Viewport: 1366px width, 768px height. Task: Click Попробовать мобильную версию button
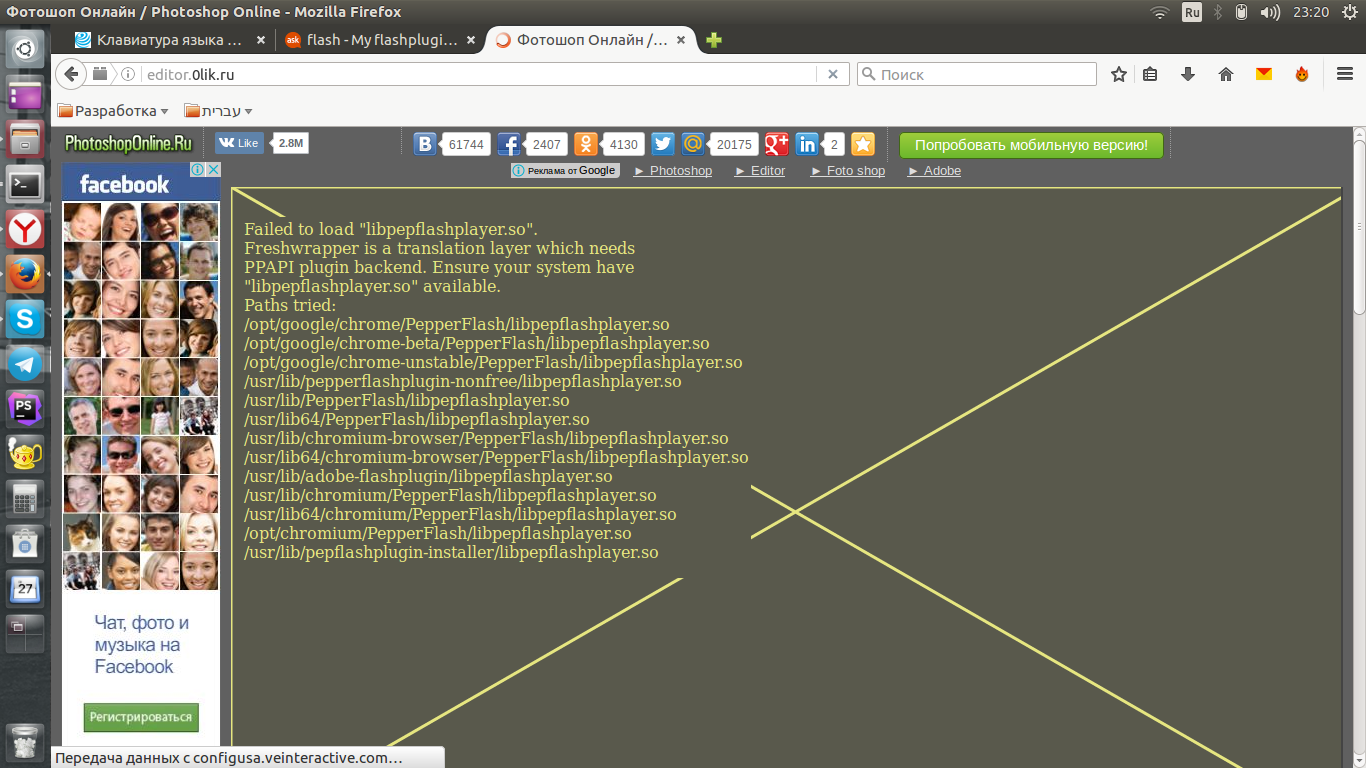tap(1032, 145)
